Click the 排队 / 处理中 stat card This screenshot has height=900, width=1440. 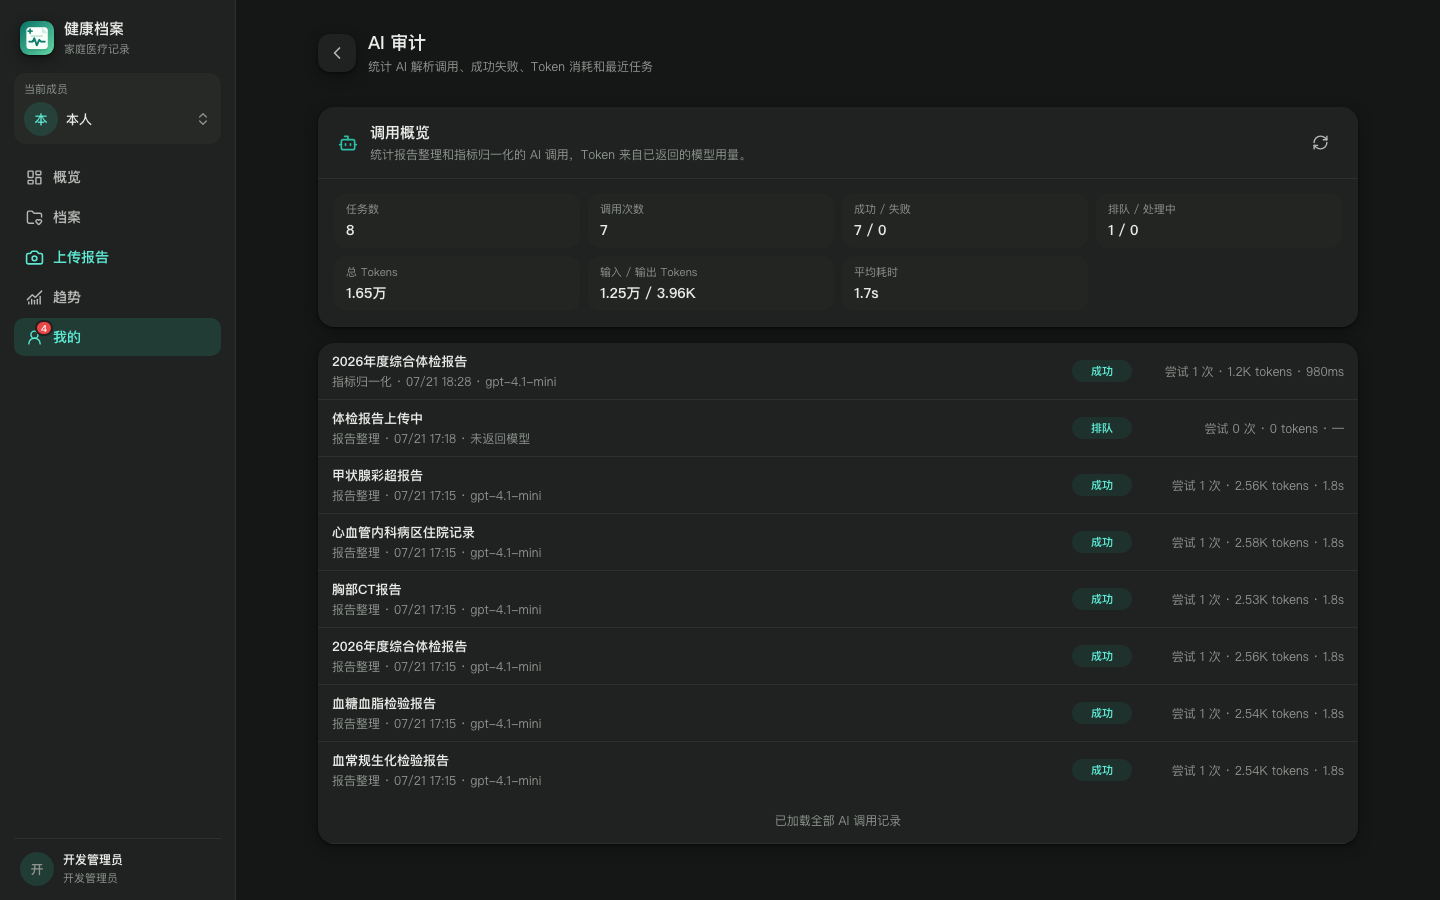click(1219, 220)
